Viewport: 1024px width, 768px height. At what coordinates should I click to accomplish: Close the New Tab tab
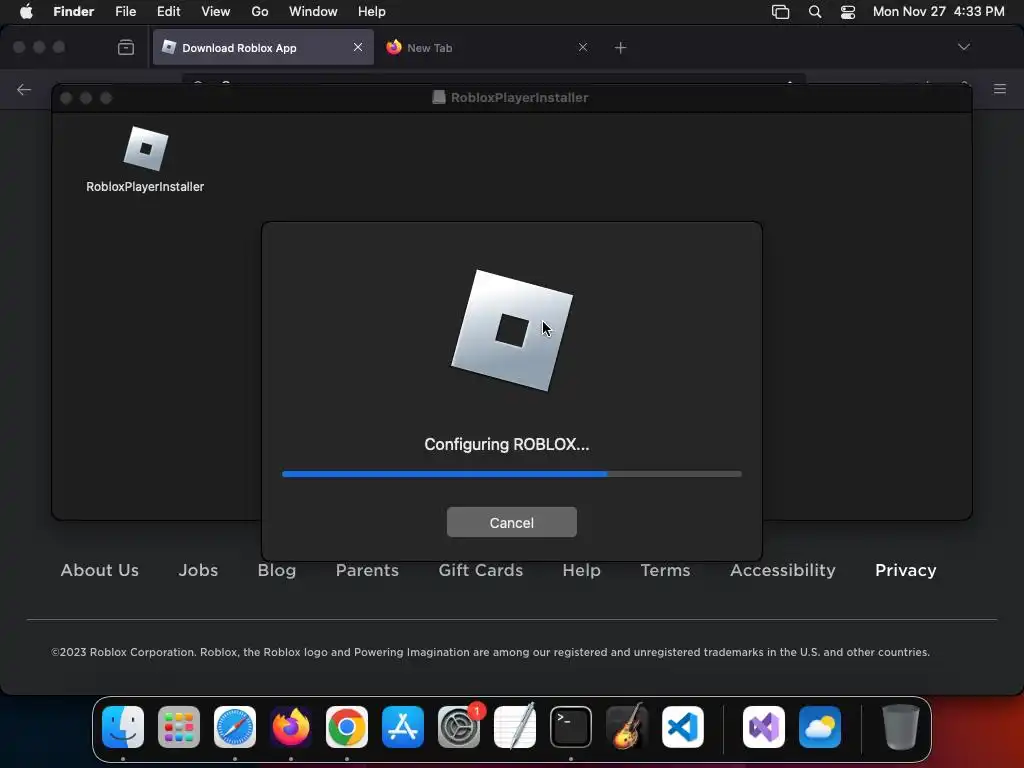pos(583,47)
